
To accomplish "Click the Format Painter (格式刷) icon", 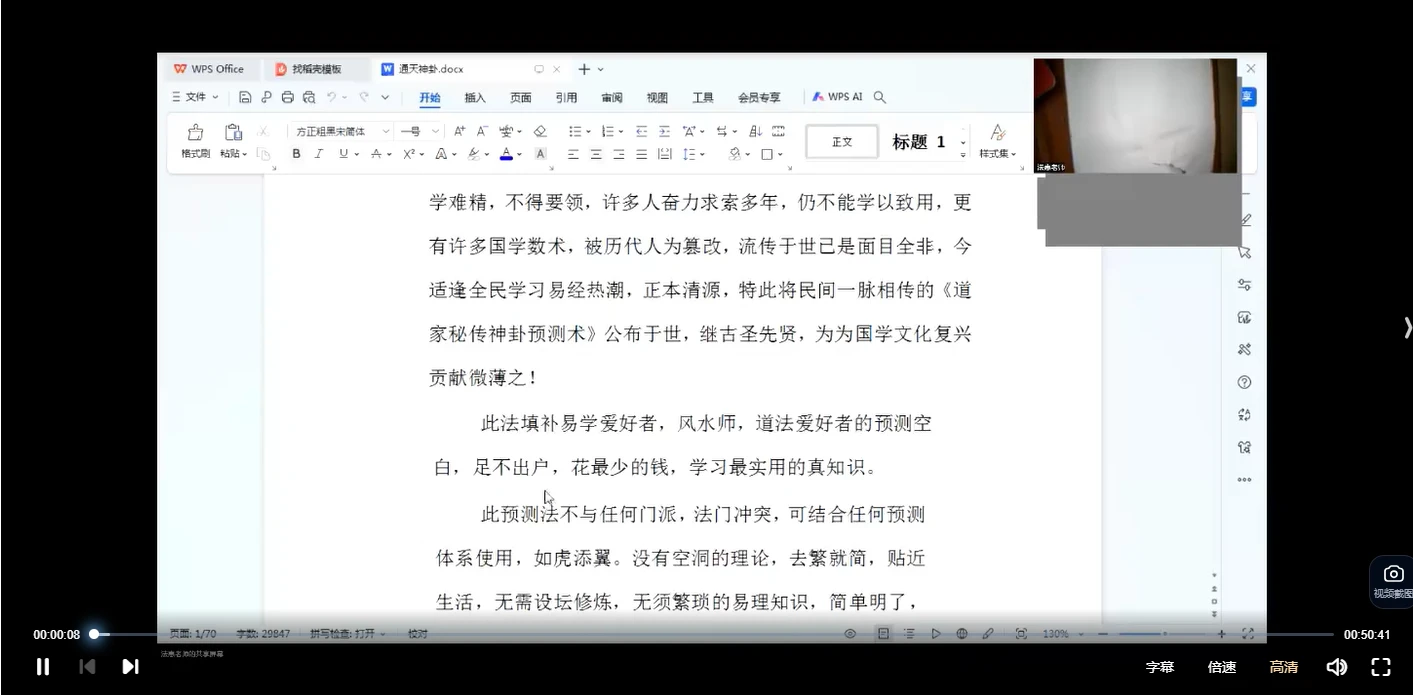I will (x=195, y=133).
